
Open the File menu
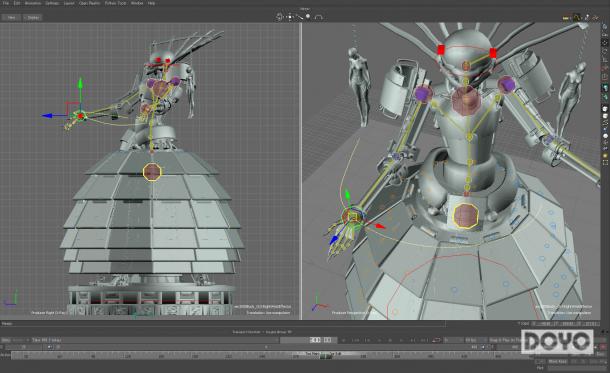click(x=5, y=3)
